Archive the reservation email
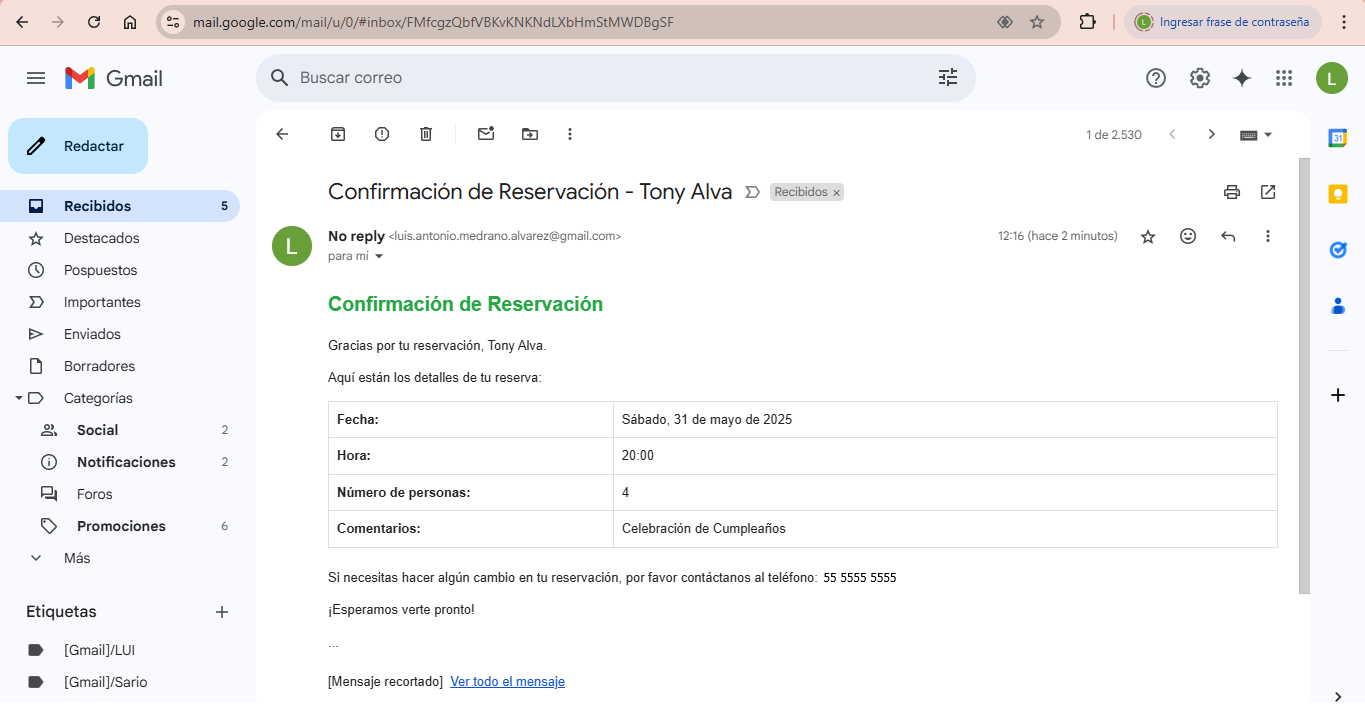1365x721 pixels. (x=337, y=133)
